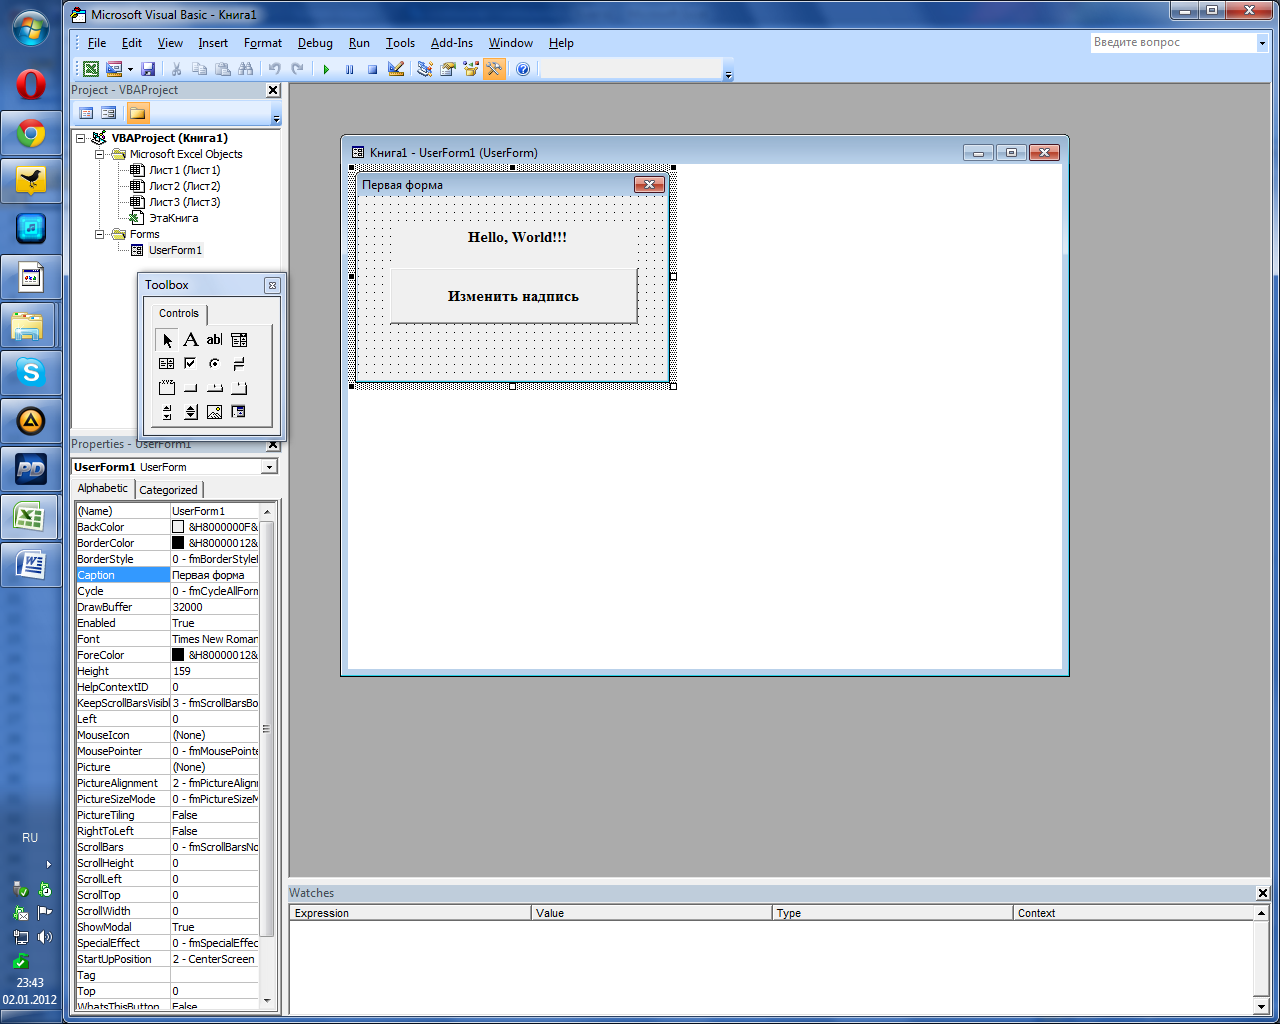Image resolution: width=1280 pixels, height=1024 pixels.
Task: Toggle the Toolbox button in the toolbar
Action: [x=494, y=69]
